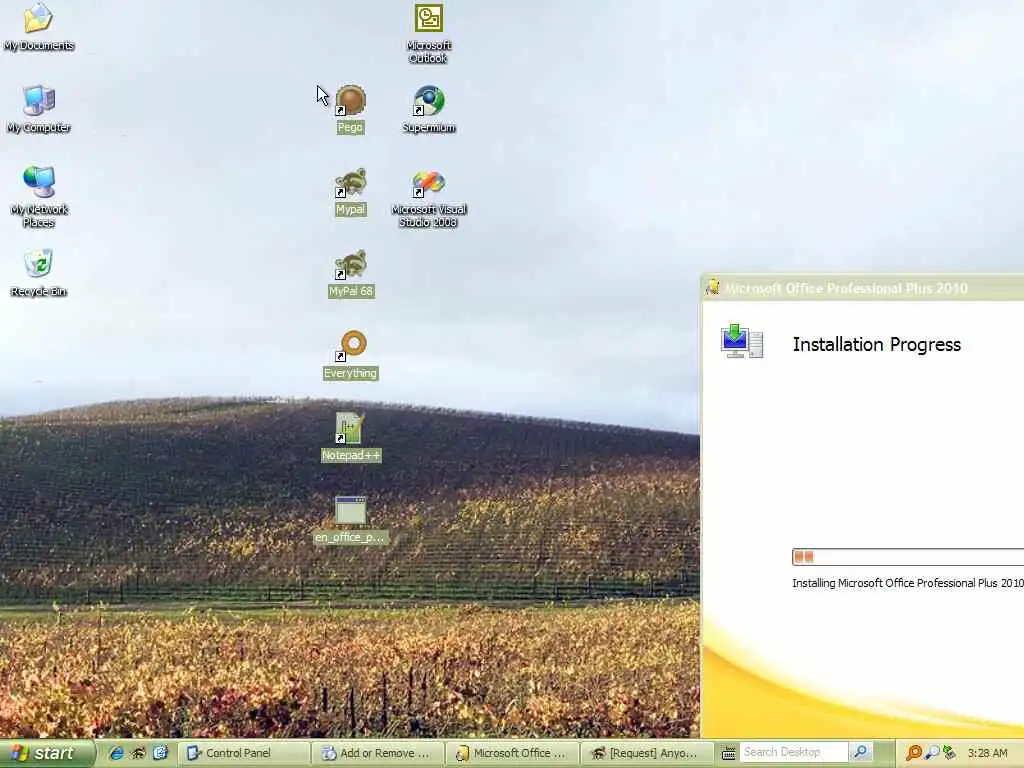Select the en_office_p... installer file icon
The image size is (1024, 768).
pos(351,520)
